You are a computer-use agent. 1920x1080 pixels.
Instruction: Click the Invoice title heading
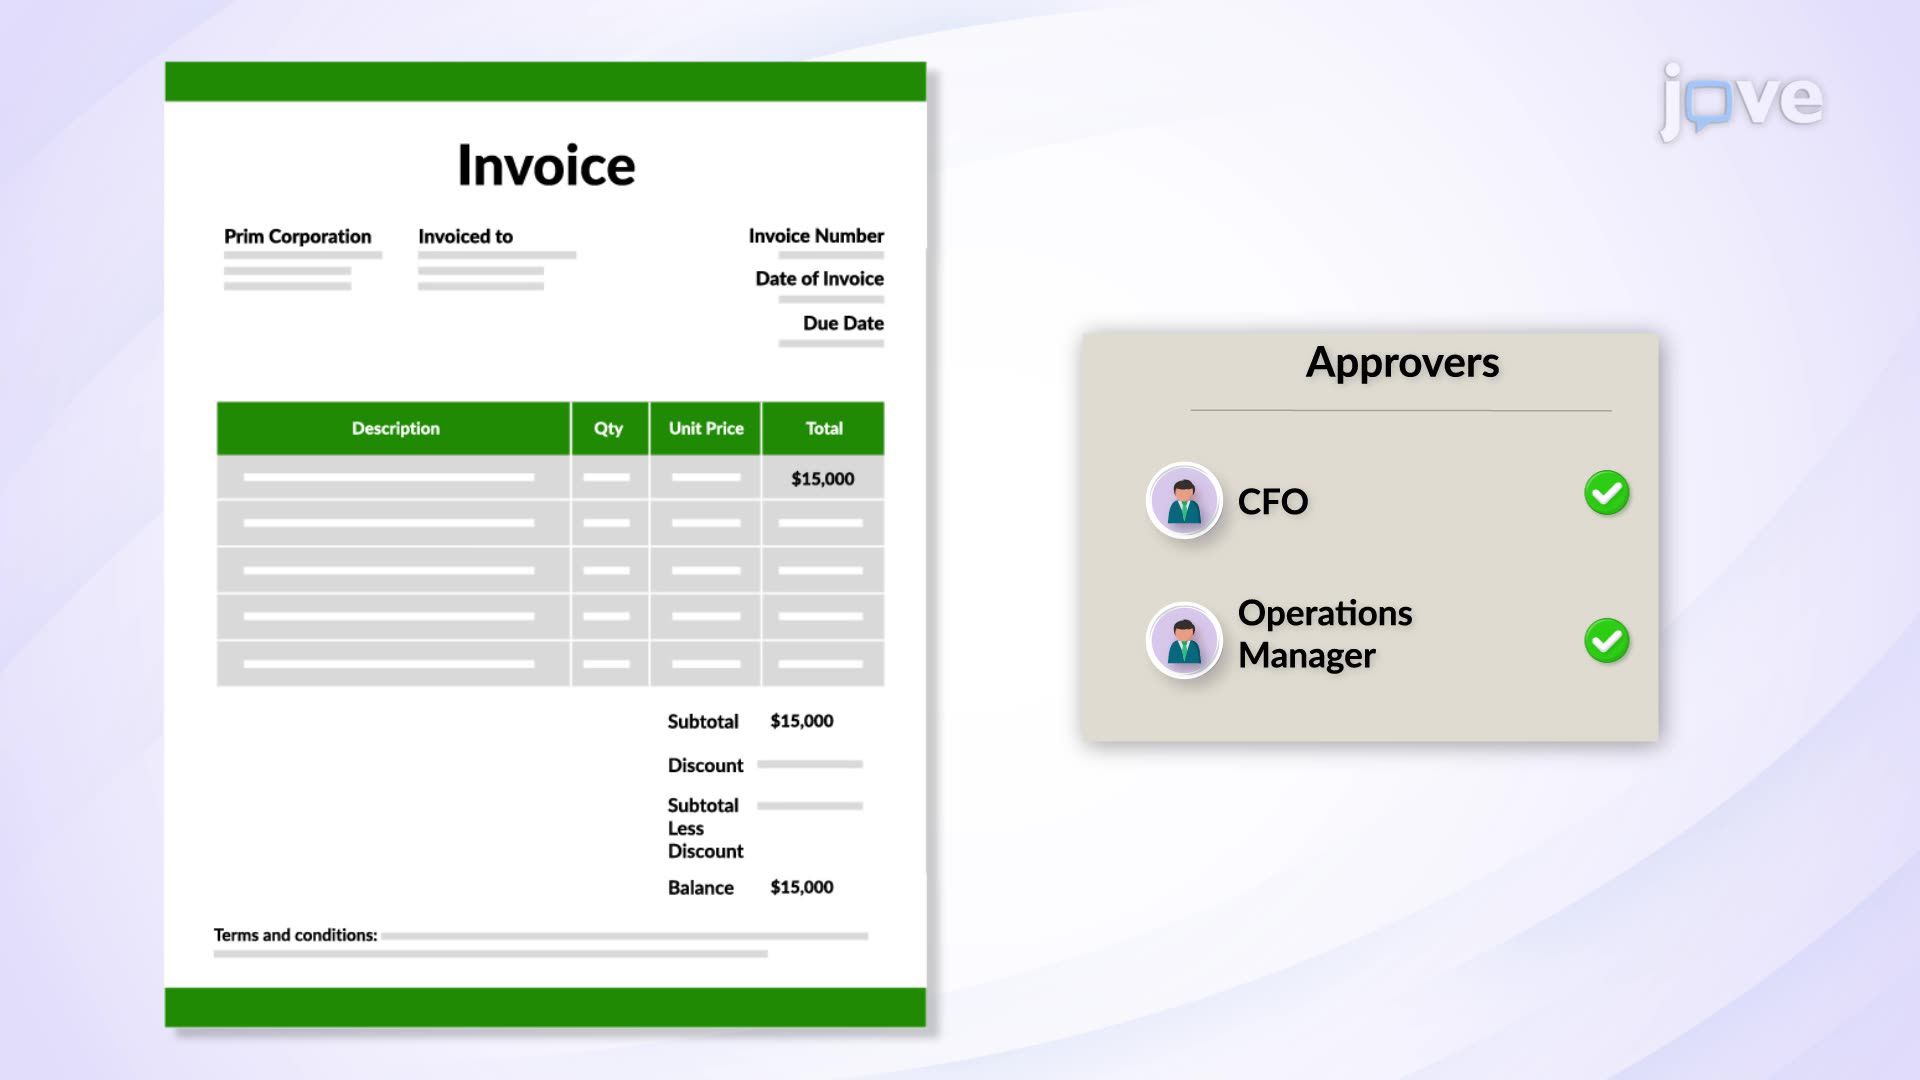coord(546,163)
